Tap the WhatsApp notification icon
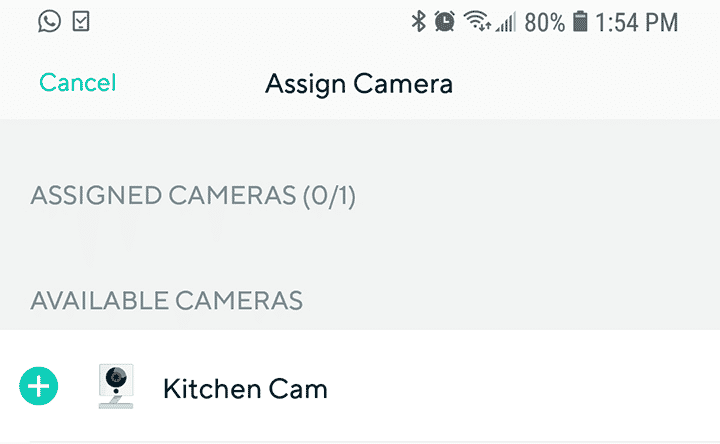The height and width of the screenshot is (444, 720). click(x=49, y=21)
